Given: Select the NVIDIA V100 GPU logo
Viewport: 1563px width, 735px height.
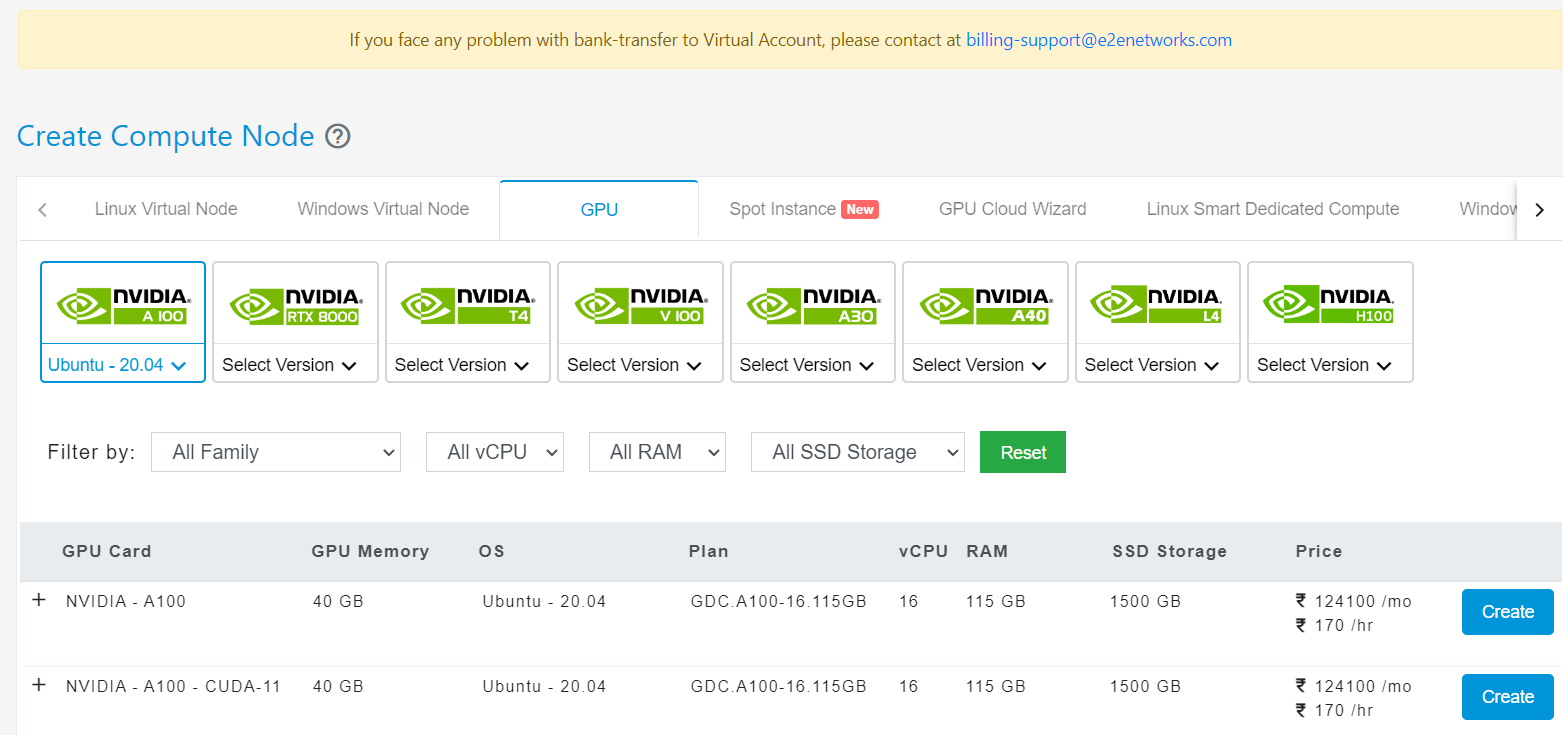Looking at the screenshot, I should [x=640, y=304].
